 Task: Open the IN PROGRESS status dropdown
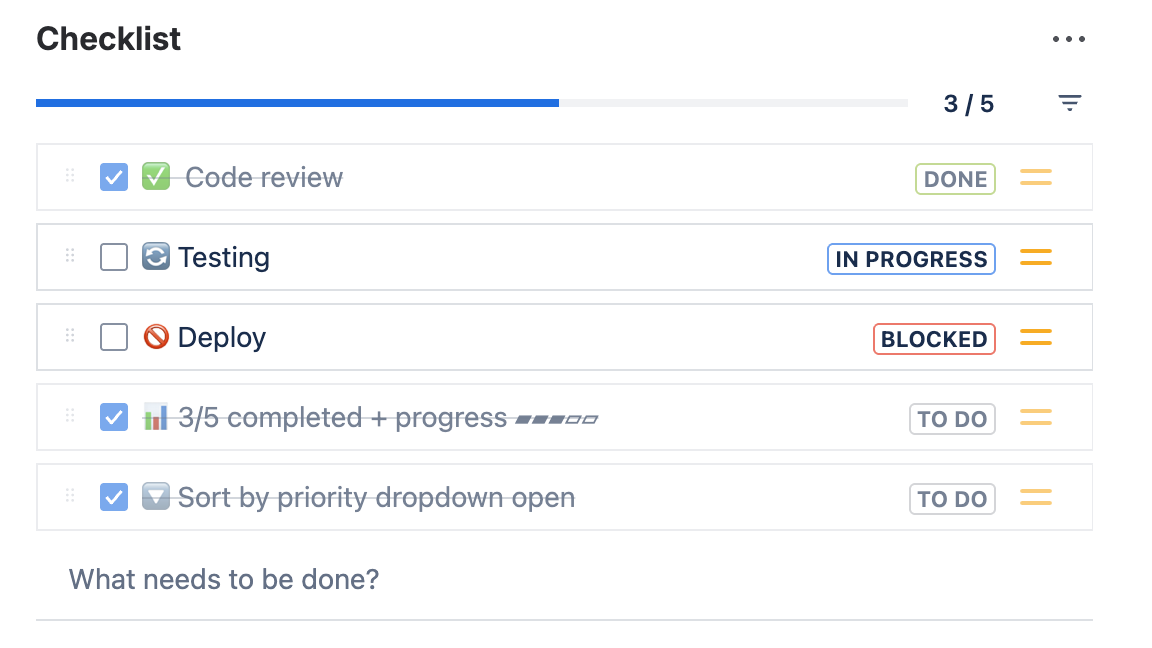click(911, 259)
